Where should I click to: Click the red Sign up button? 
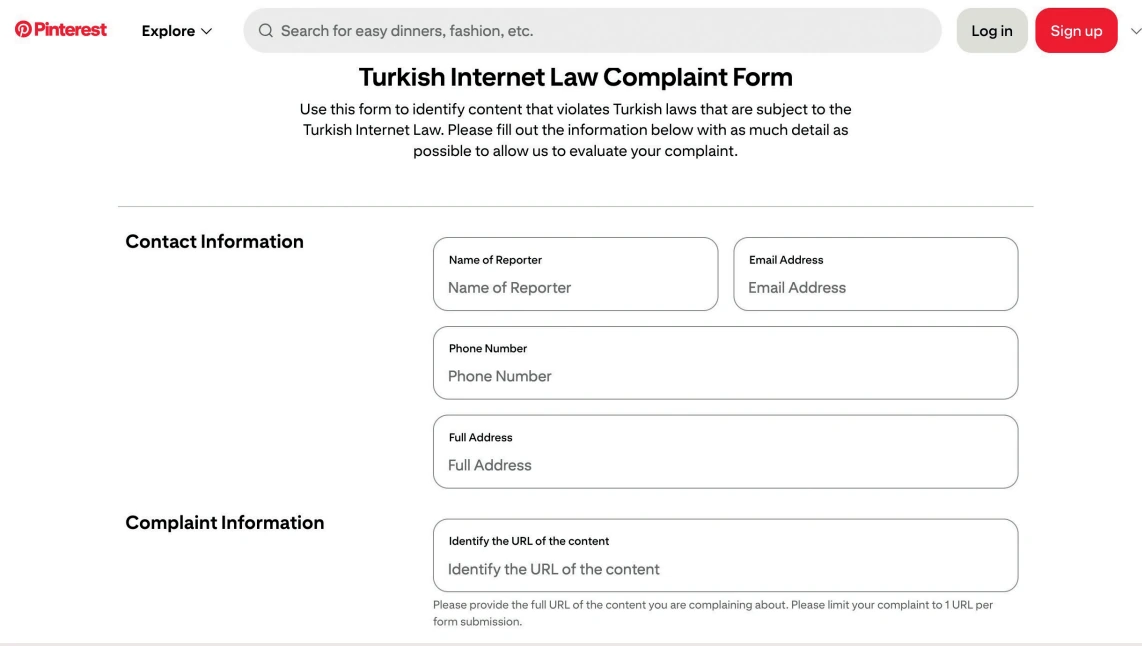[1076, 31]
